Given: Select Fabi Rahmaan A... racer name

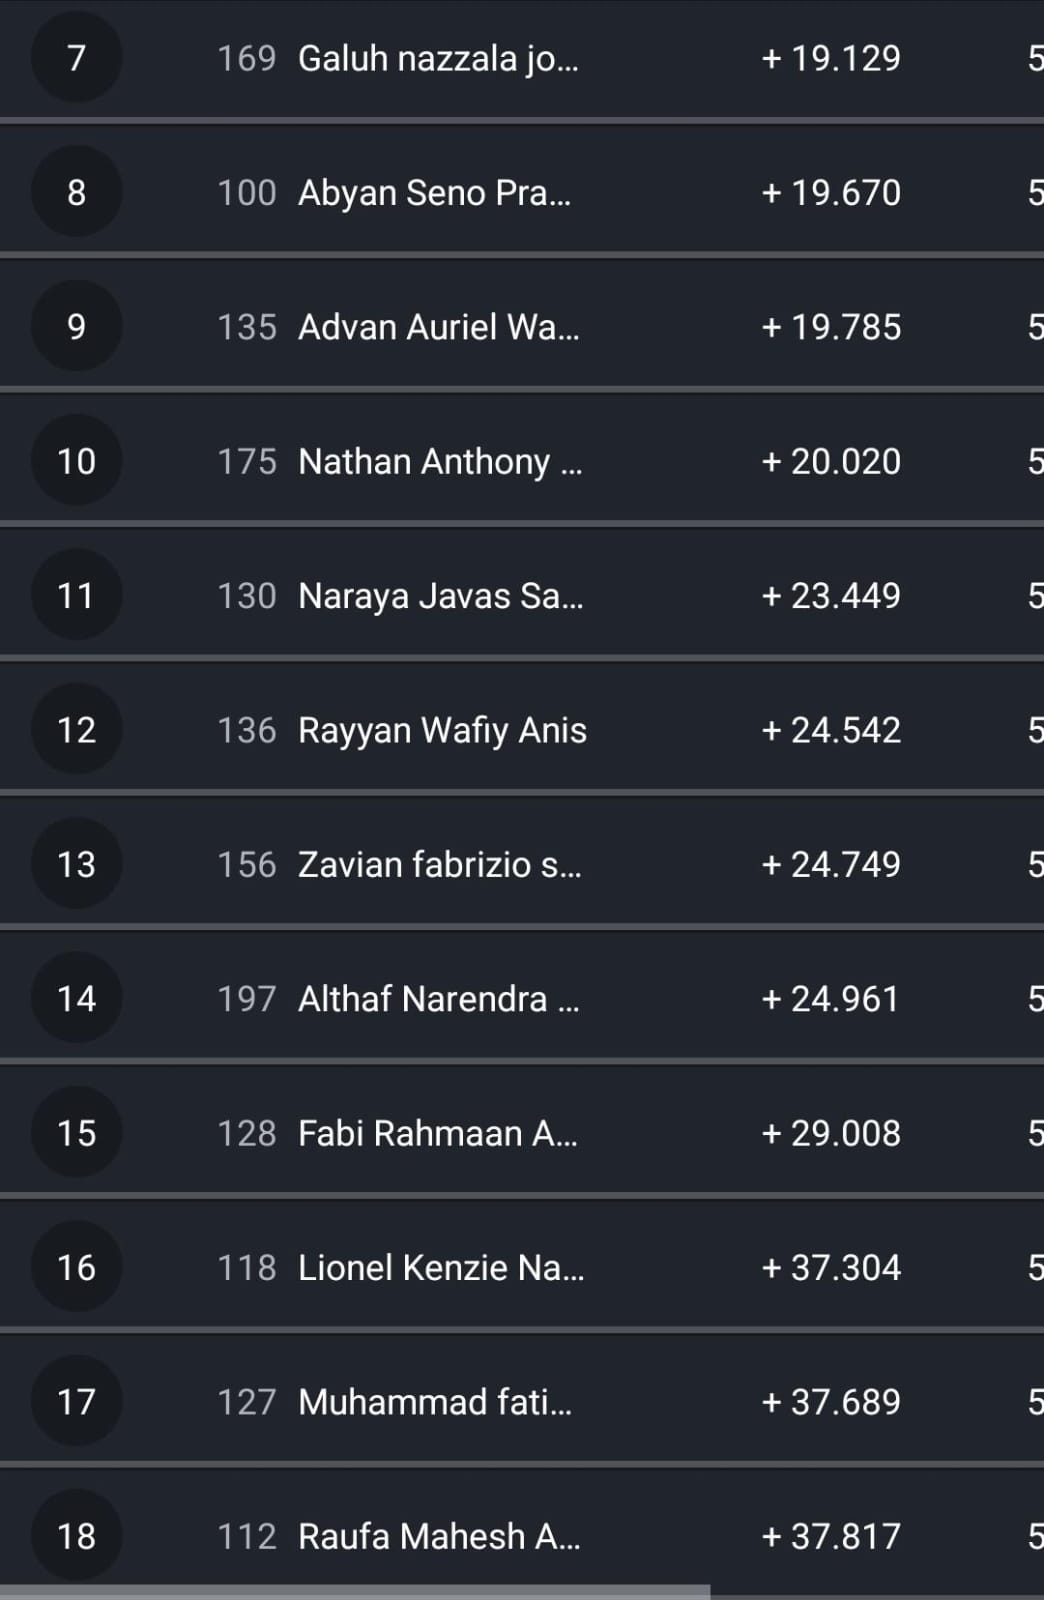Looking at the screenshot, I should coord(437,1134).
